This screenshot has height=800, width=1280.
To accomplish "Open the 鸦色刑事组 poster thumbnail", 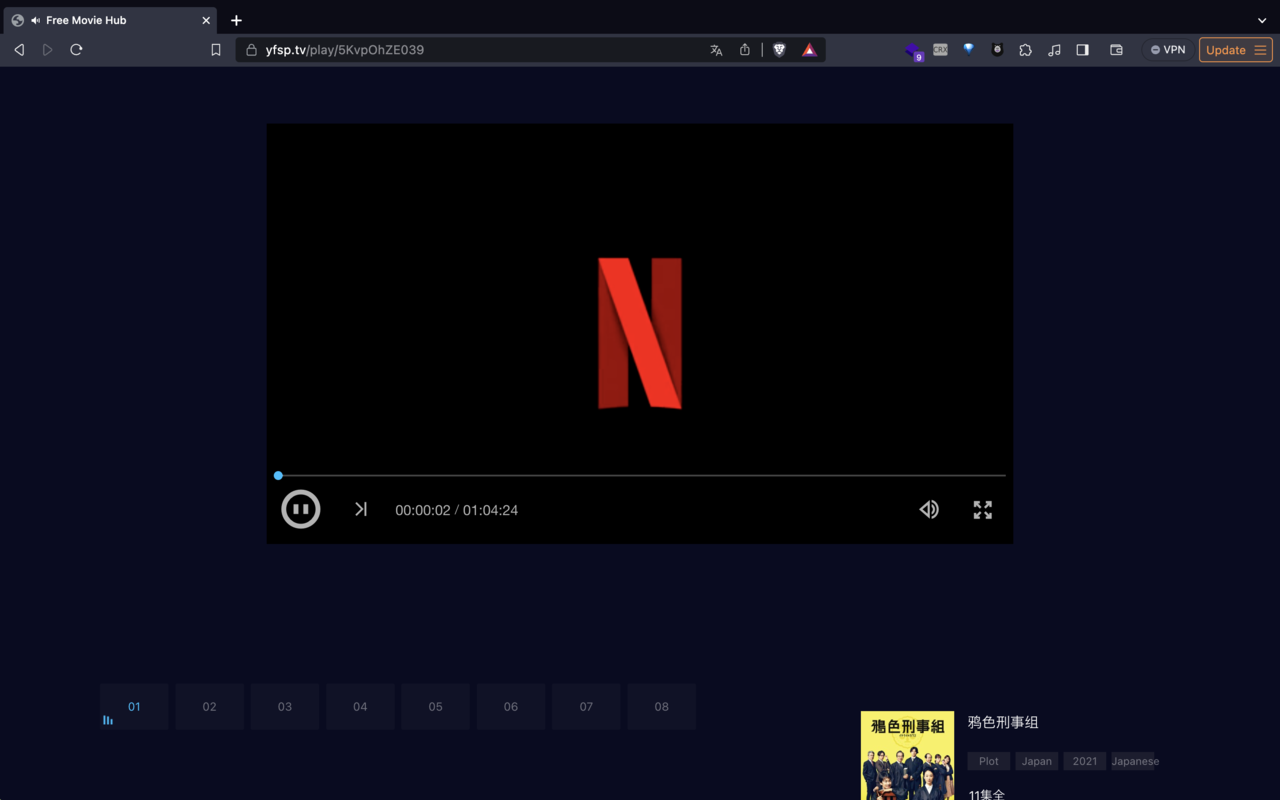I will pos(907,755).
